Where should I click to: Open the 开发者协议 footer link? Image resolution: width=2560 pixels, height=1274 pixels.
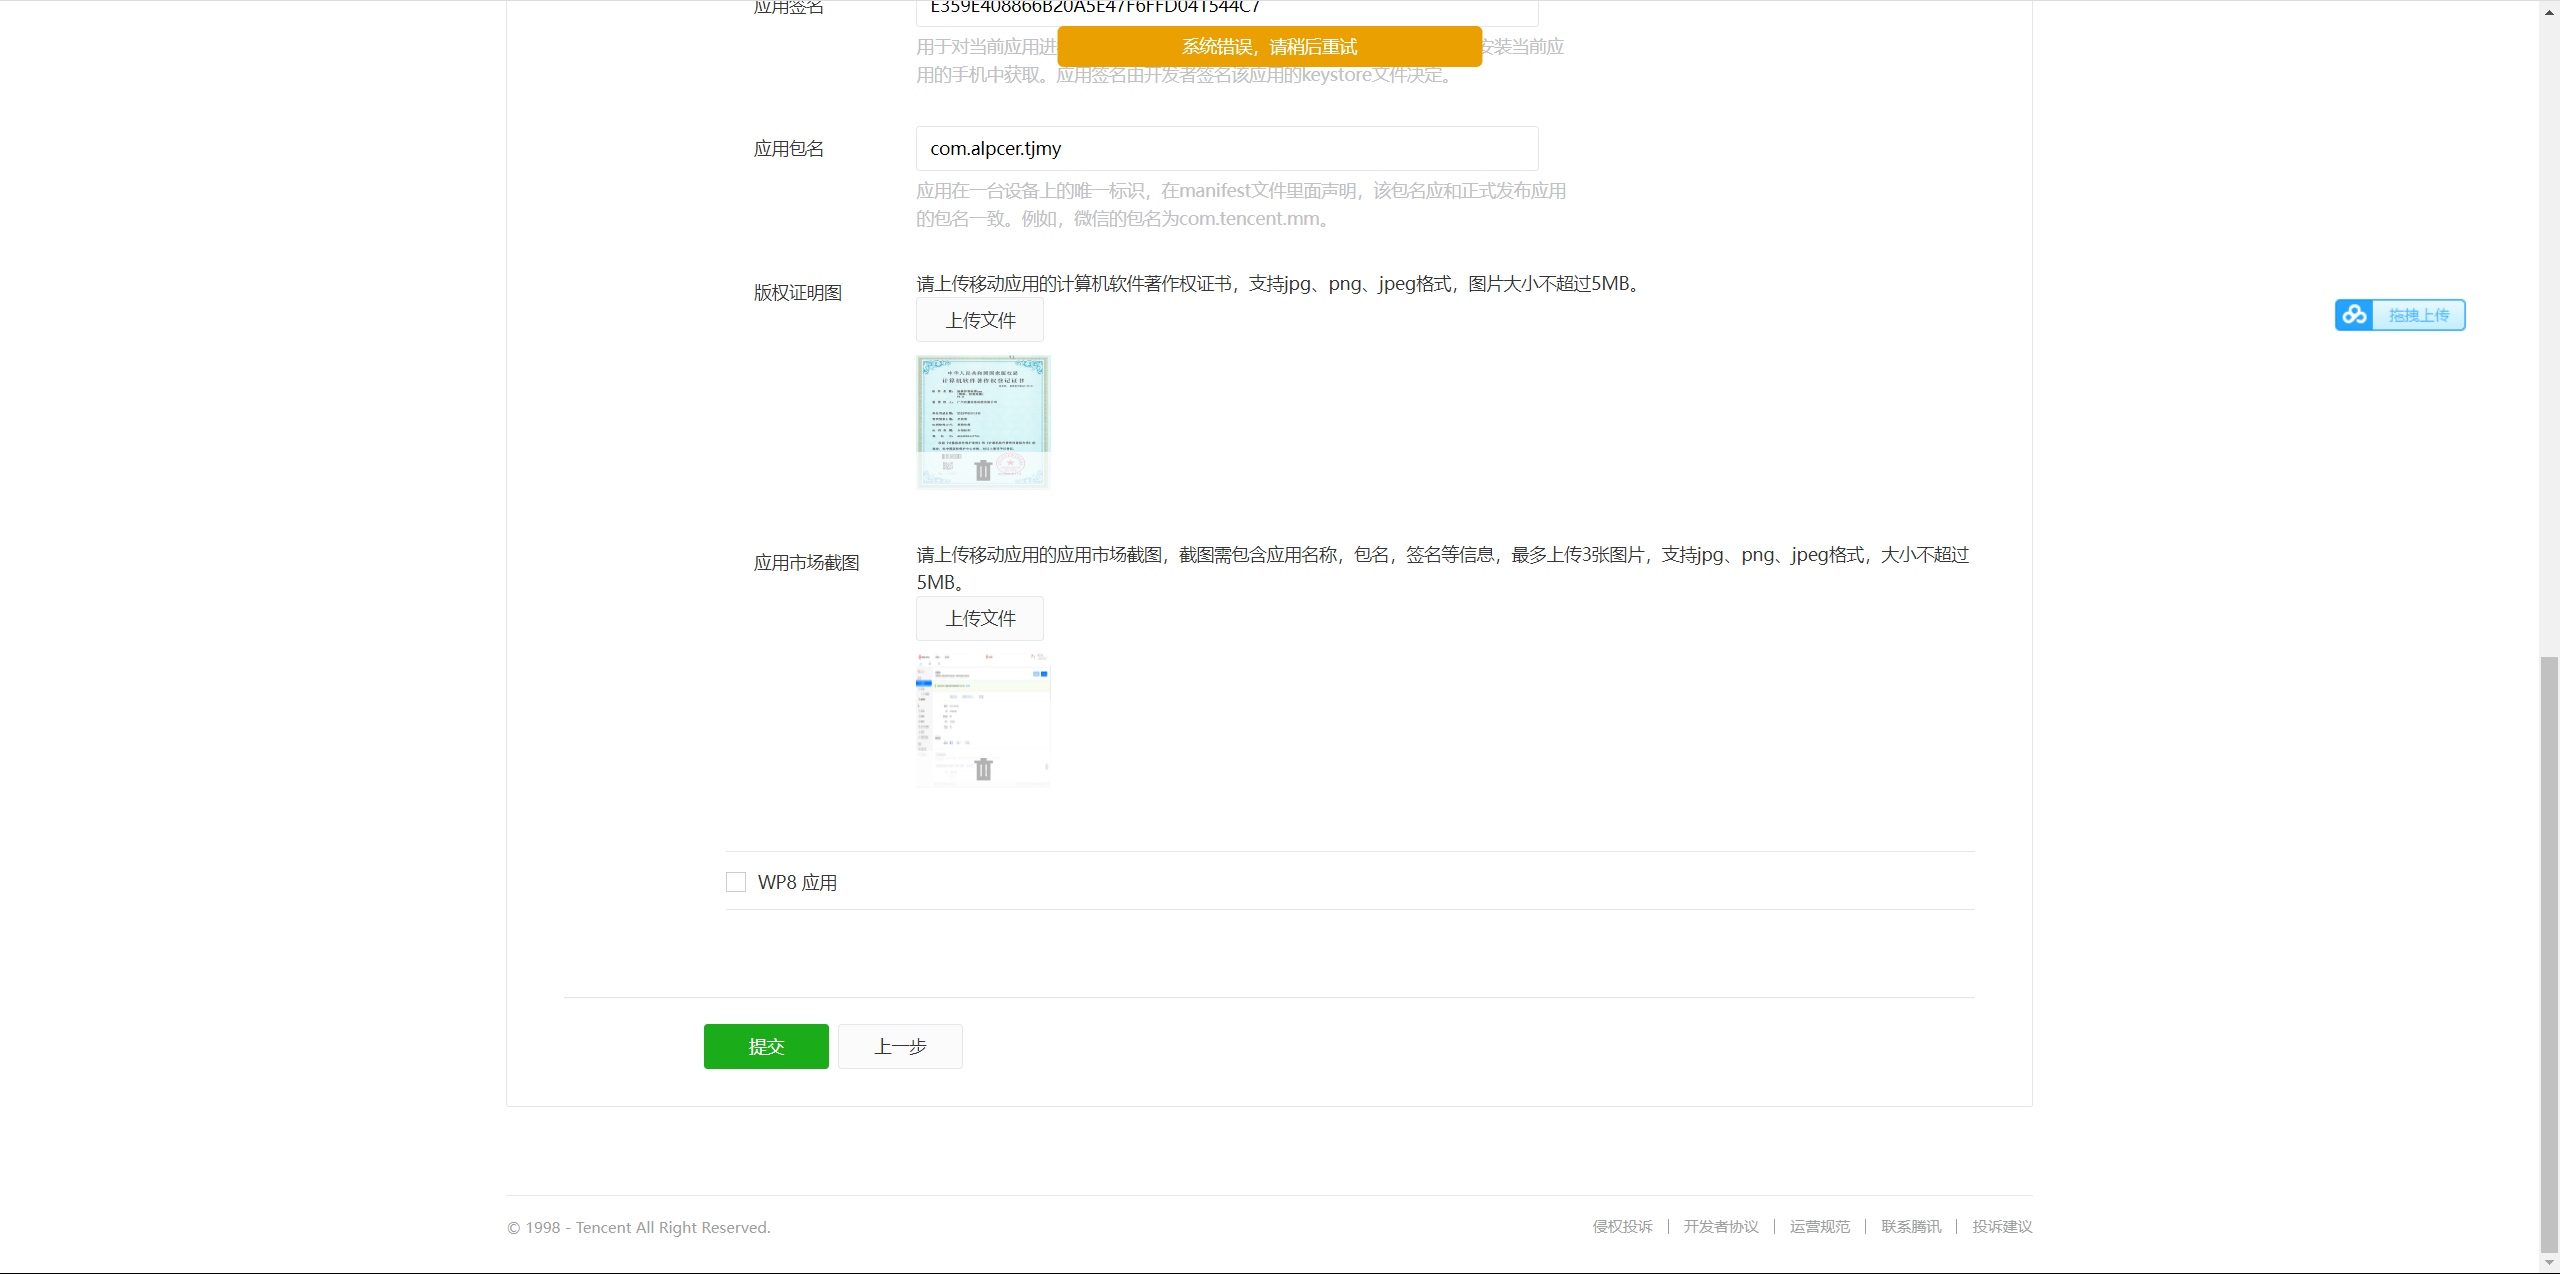(1720, 1226)
